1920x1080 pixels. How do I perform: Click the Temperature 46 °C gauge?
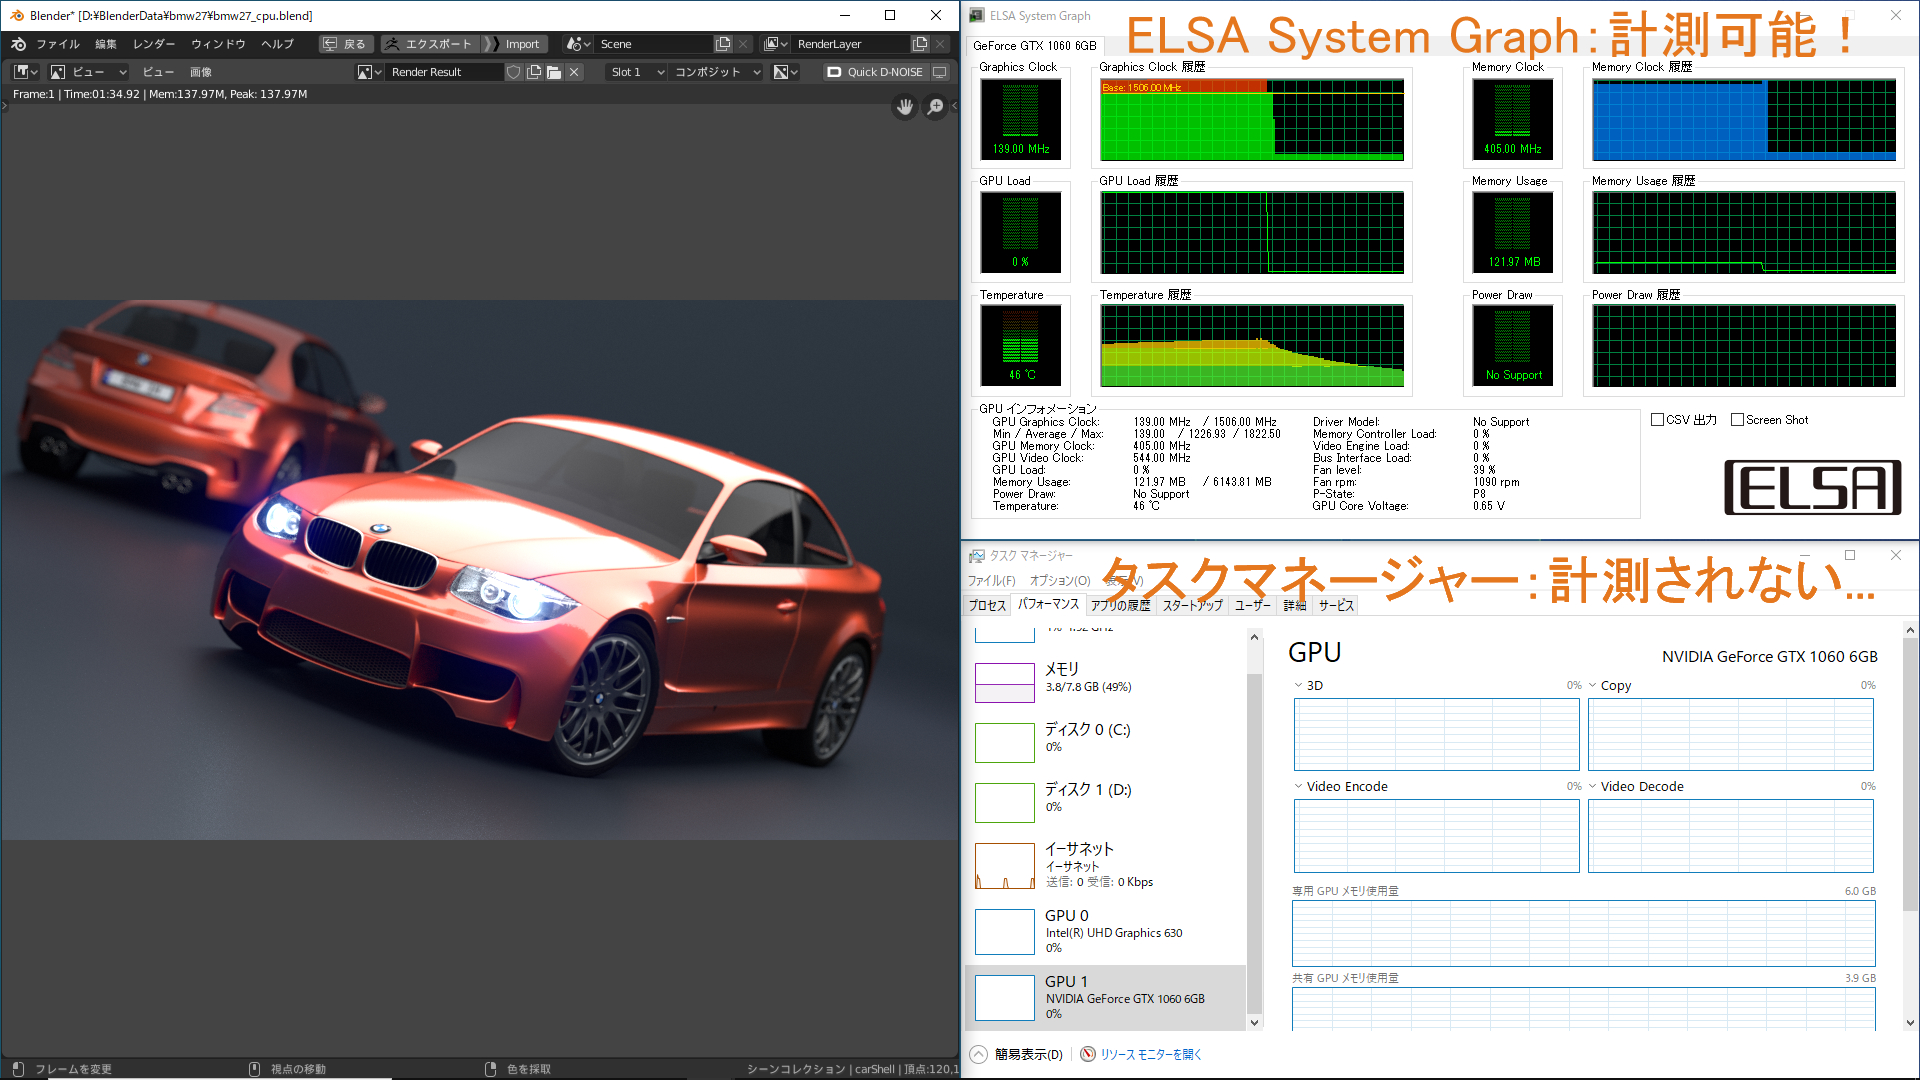(1021, 346)
